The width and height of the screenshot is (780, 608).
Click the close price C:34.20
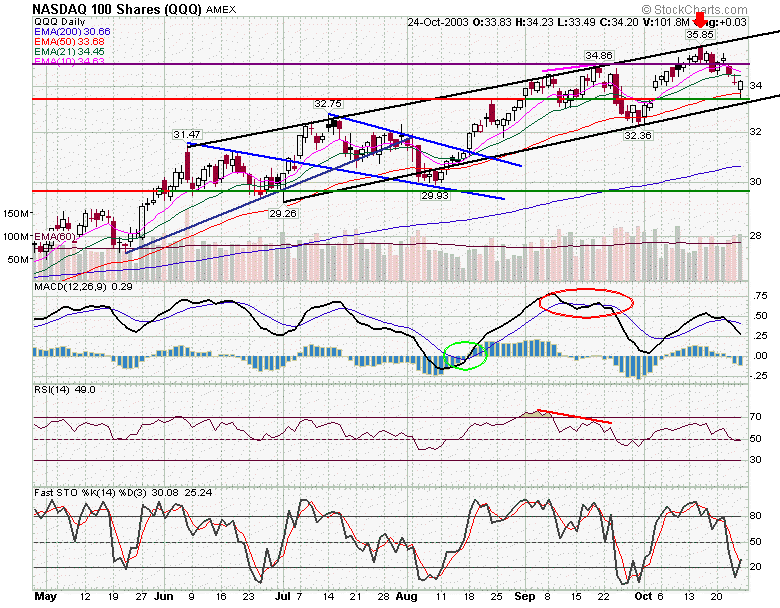(x=618, y=22)
